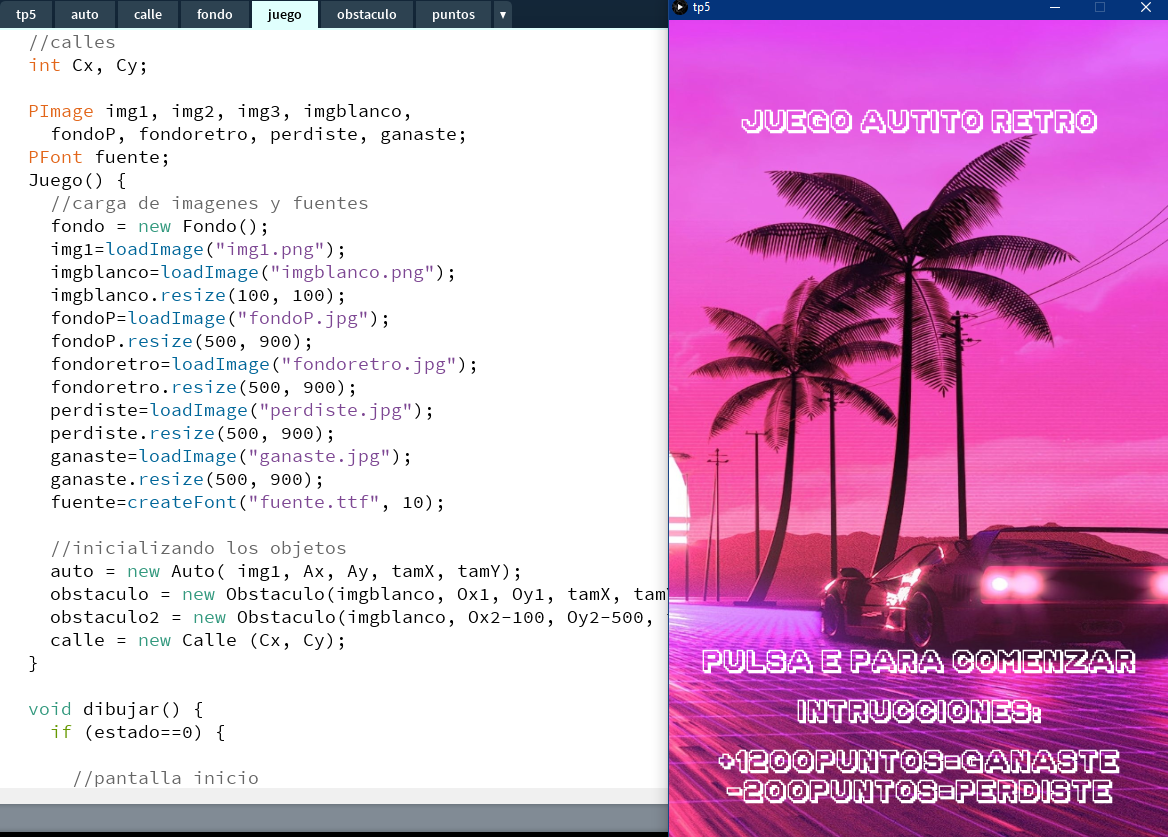This screenshot has width=1168, height=837.
Task: Switch to the tp5 editor tab
Action: [26, 14]
